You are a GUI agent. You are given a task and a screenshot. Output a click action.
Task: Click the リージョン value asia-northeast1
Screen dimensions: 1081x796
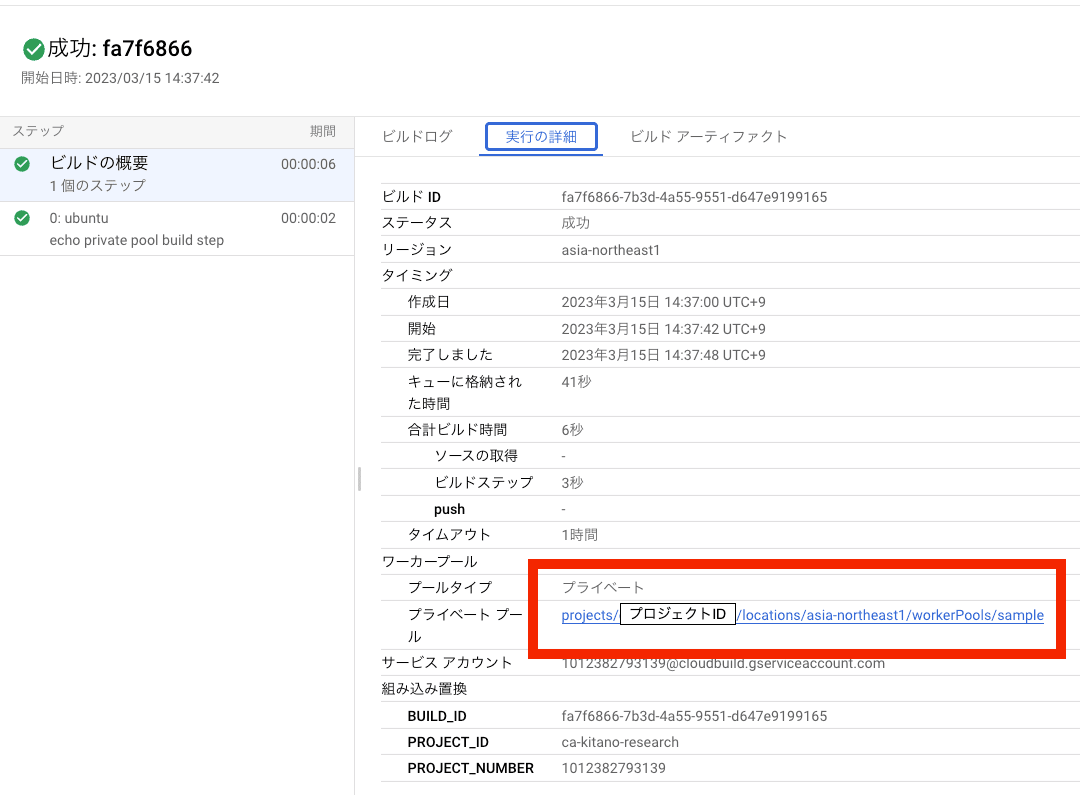tap(611, 250)
